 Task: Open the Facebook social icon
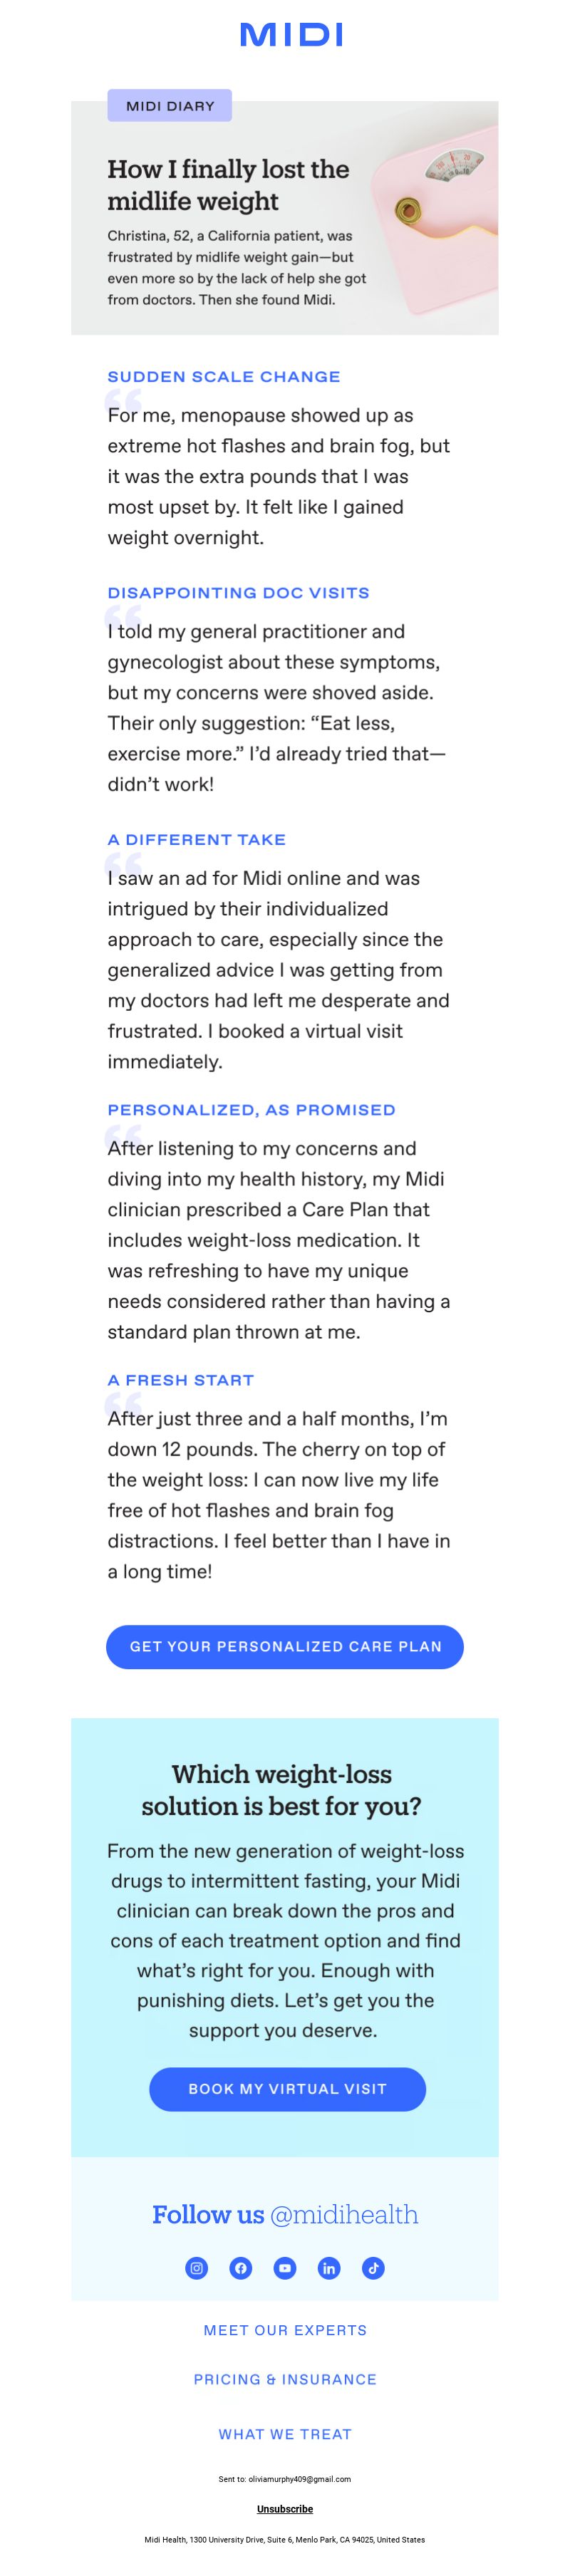[x=241, y=2268]
